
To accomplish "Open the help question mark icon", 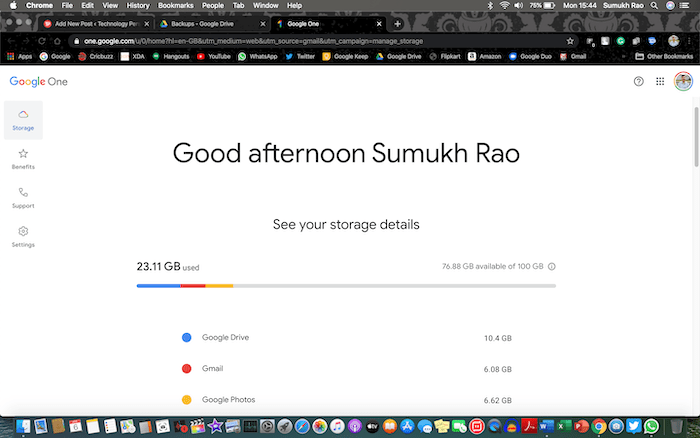I will click(638, 81).
